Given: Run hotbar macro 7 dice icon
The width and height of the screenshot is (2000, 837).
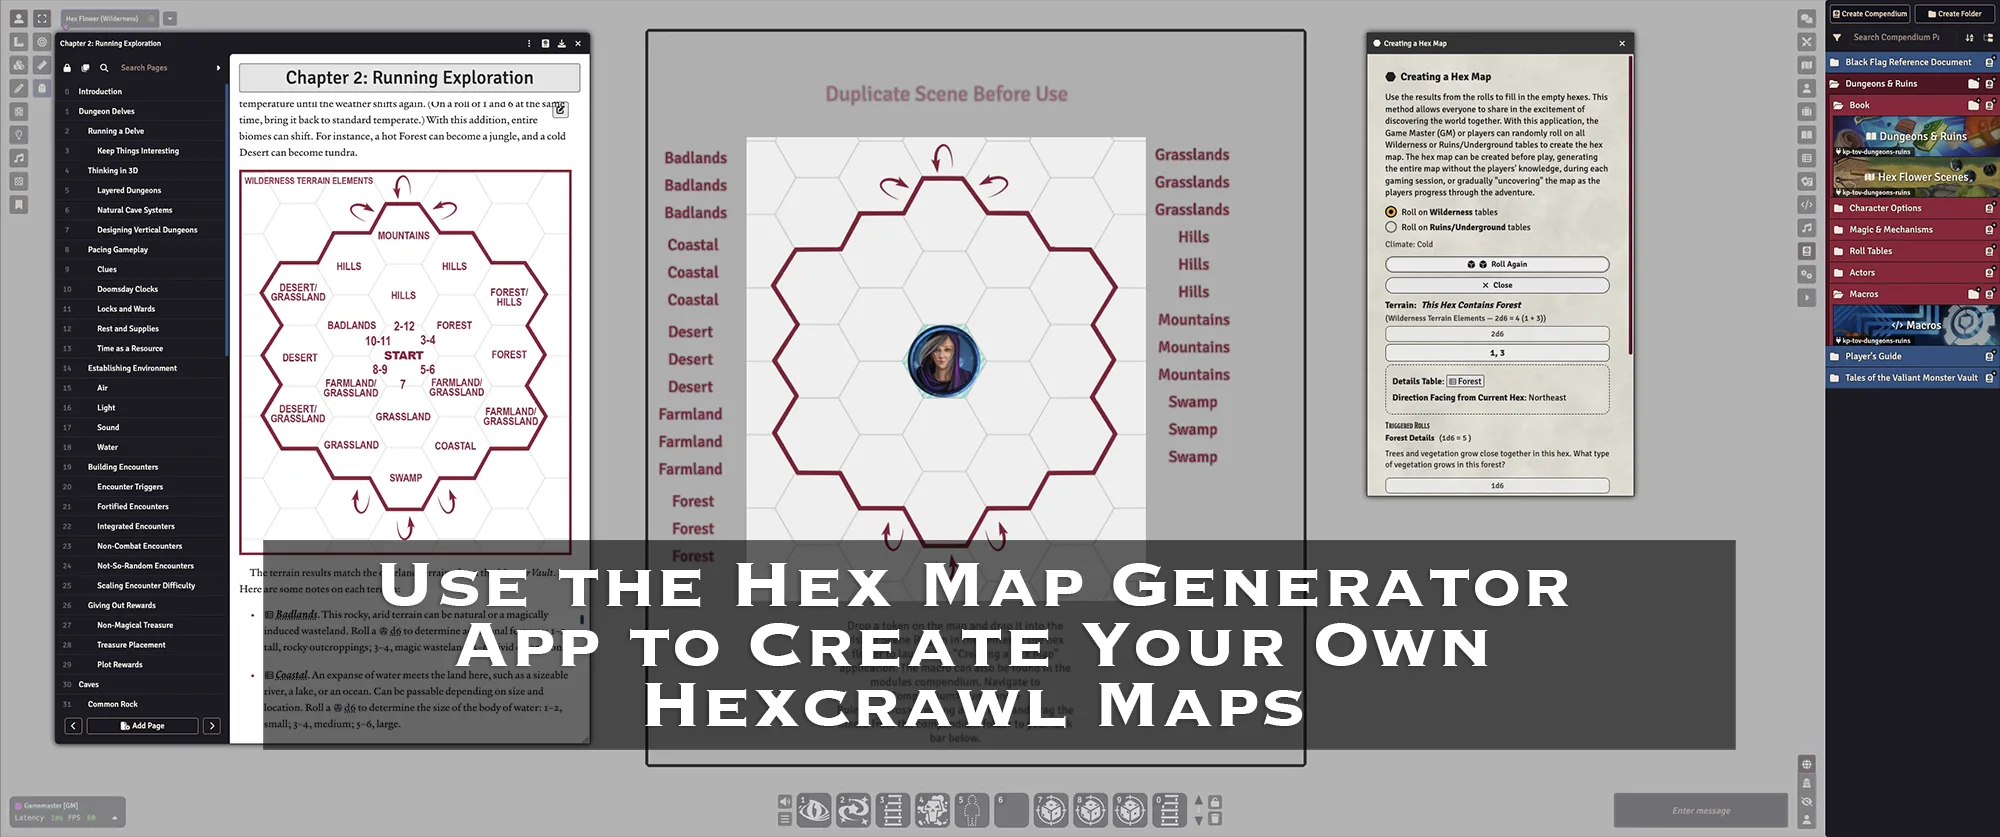Looking at the screenshot, I should pyautogui.click(x=1051, y=810).
